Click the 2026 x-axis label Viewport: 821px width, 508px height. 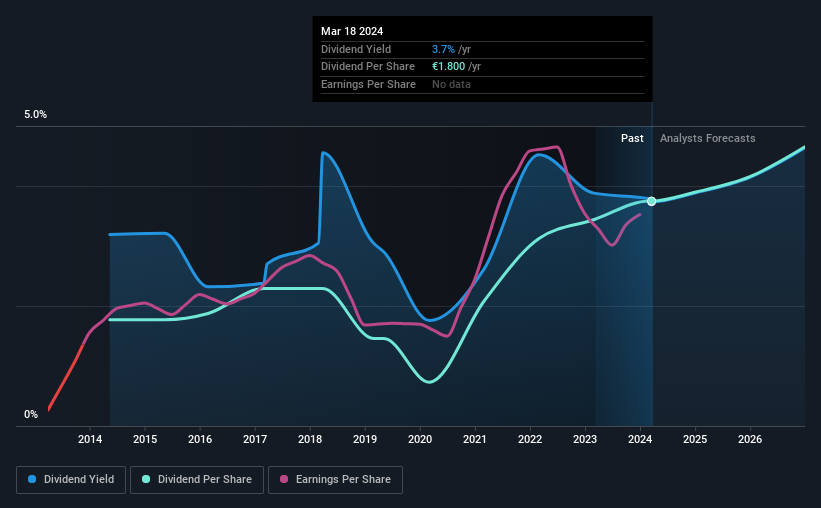click(750, 439)
